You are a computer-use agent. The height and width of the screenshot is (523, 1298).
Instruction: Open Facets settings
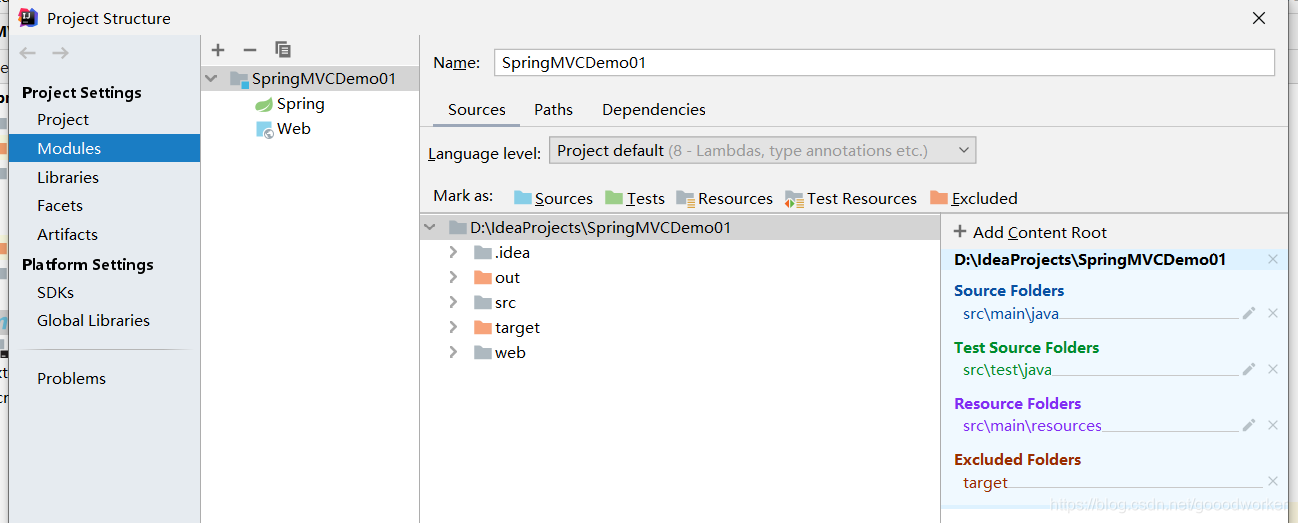click(60, 205)
